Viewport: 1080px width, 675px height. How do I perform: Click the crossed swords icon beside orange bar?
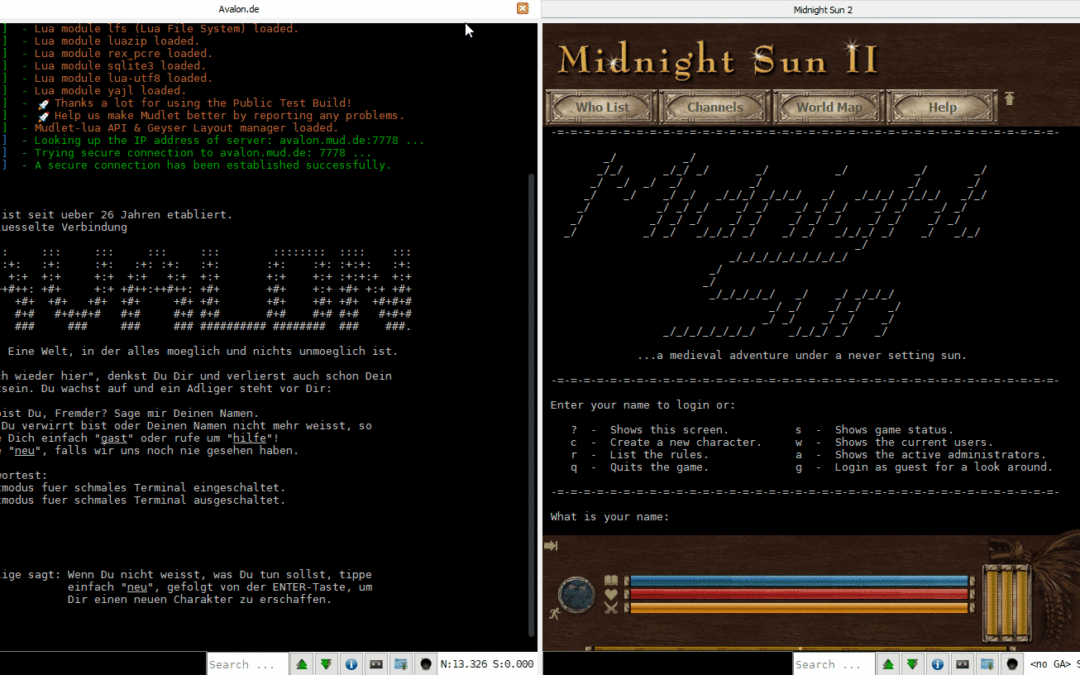pyautogui.click(x=611, y=608)
